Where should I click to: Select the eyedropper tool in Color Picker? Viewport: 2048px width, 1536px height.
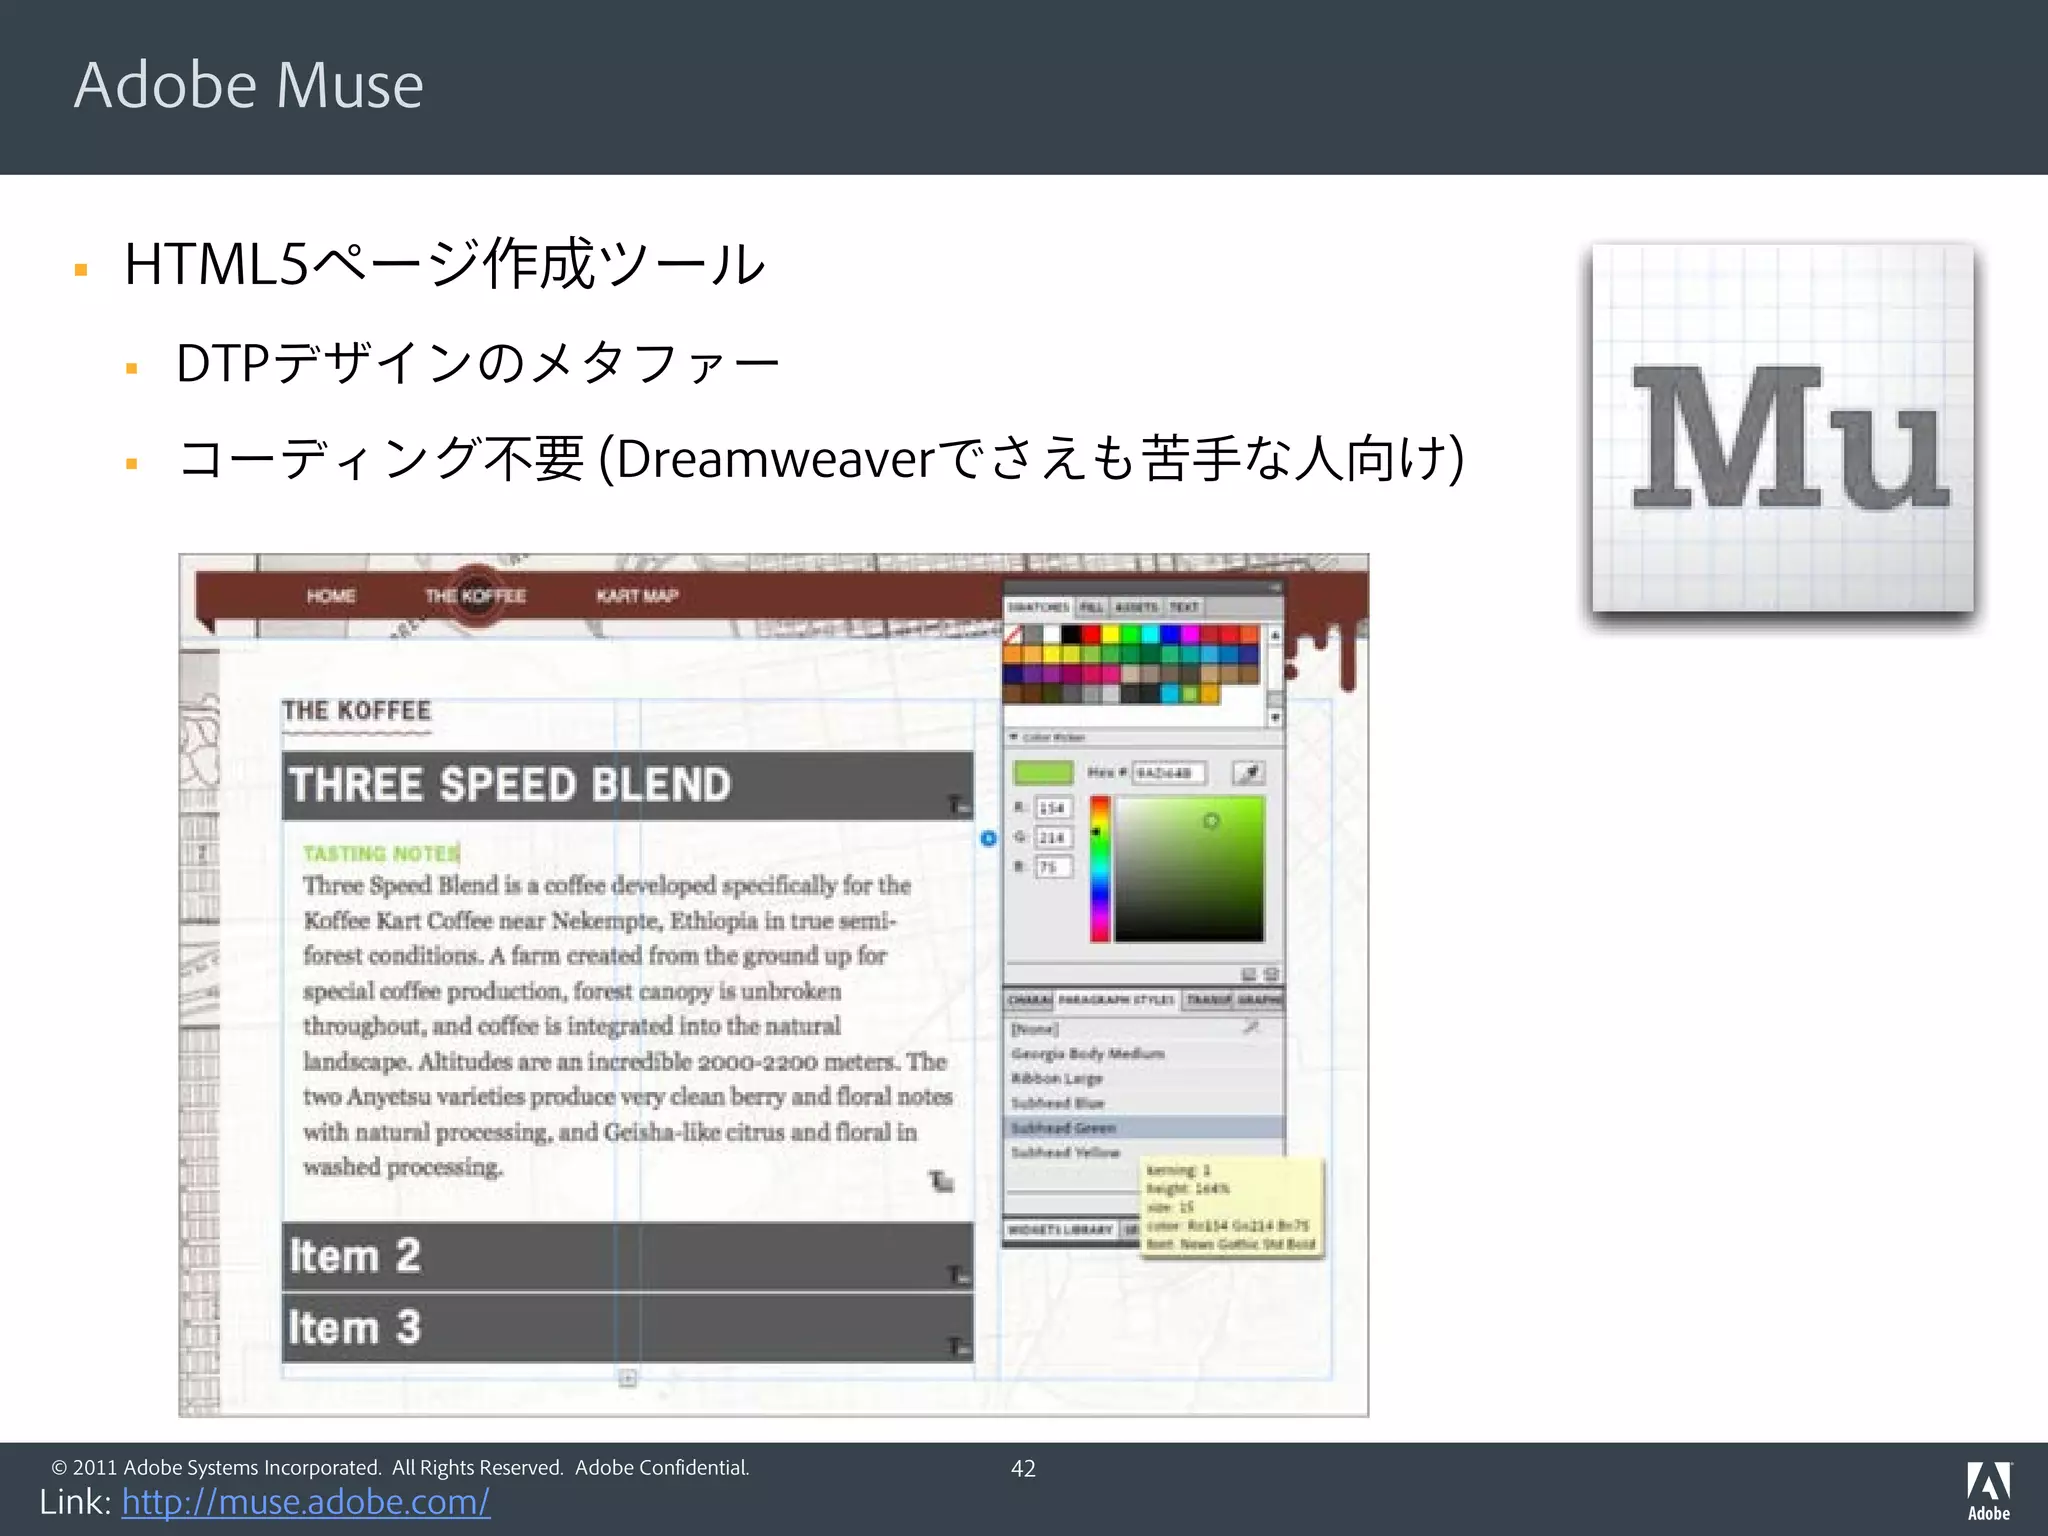(1248, 772)
